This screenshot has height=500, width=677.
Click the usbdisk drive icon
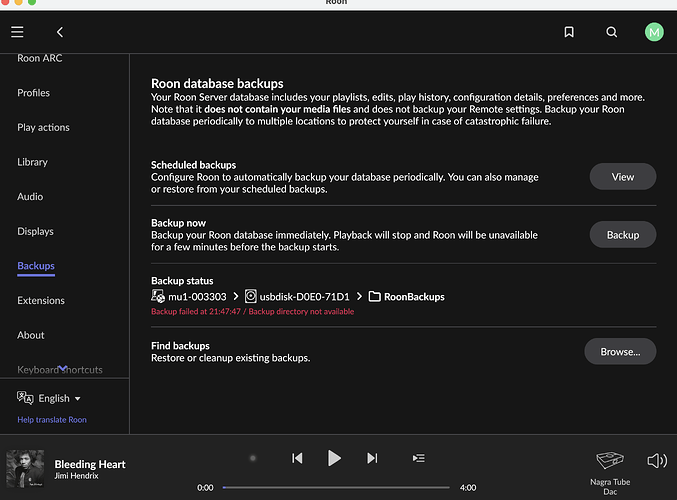click(x=250, y=296)
